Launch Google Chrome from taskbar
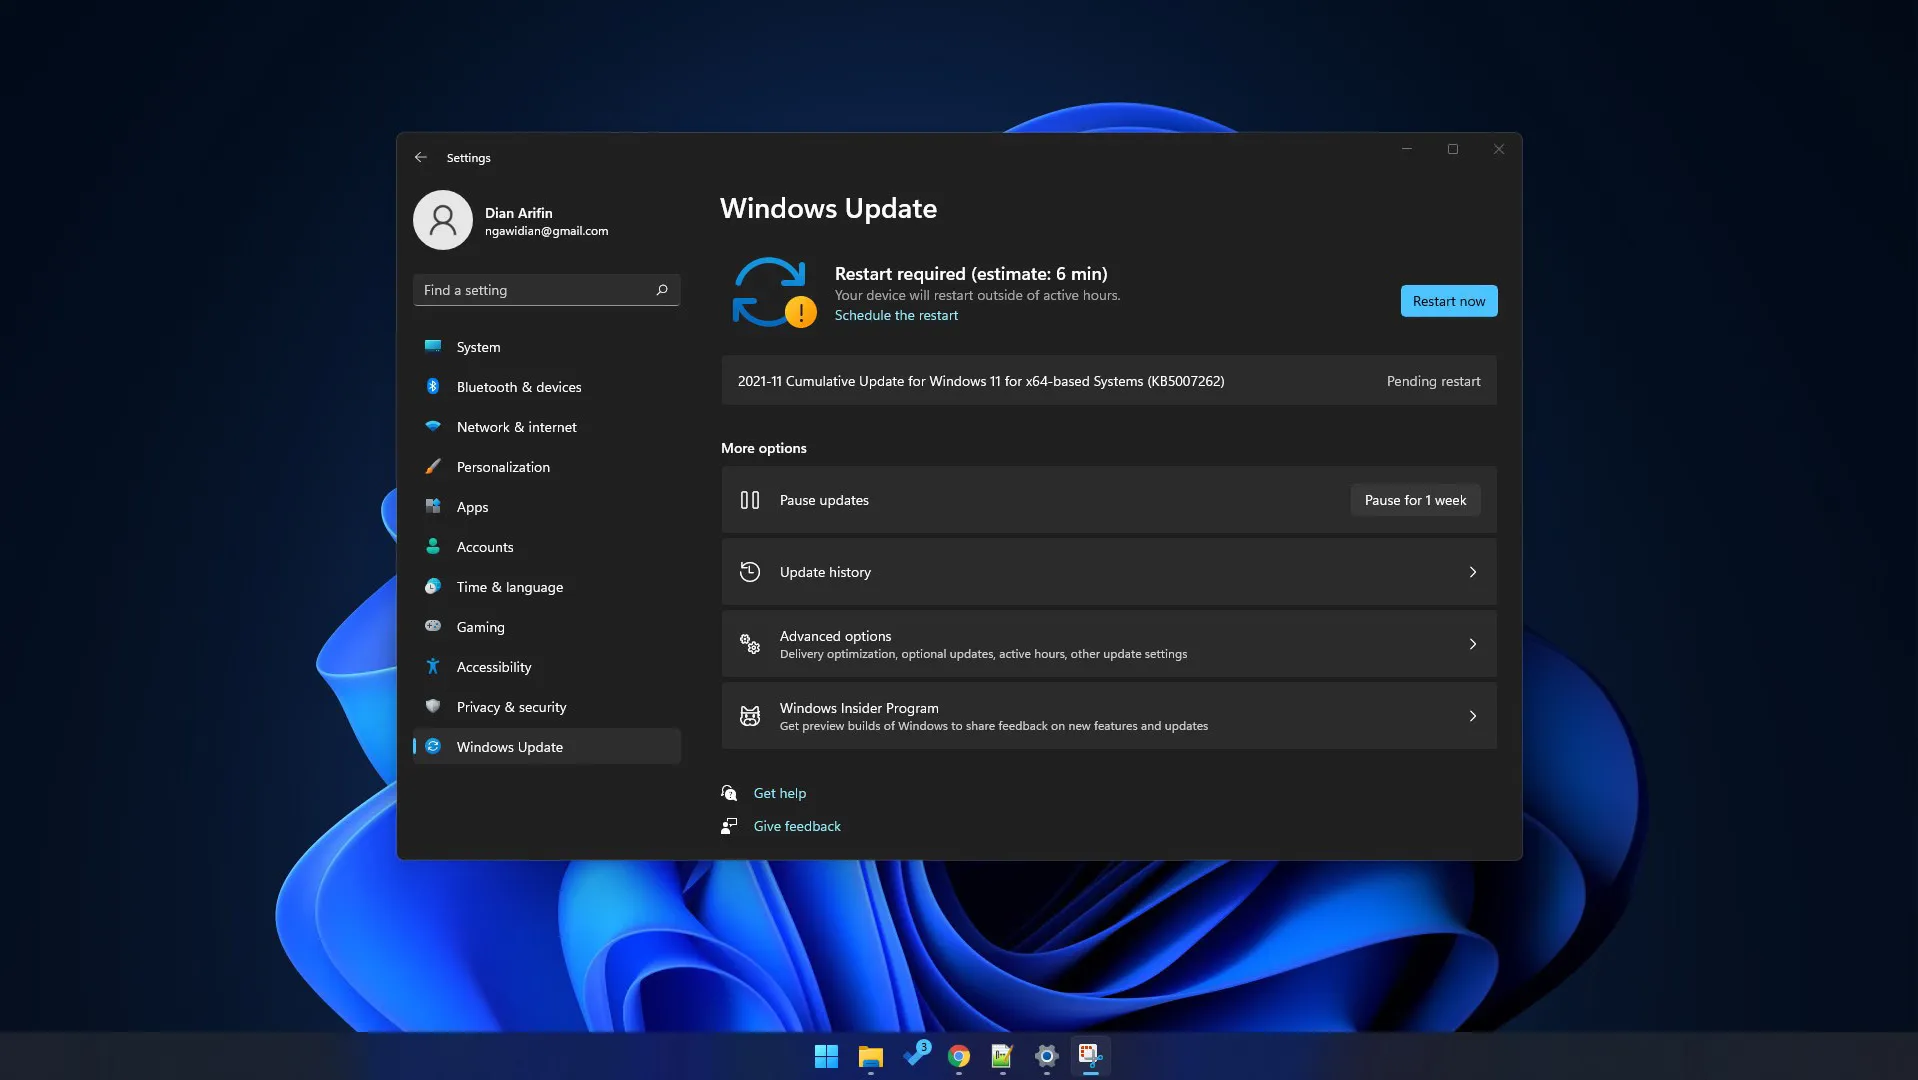The width and height of the screenshot is (1918, 1080). click(x=958, y=1056)
